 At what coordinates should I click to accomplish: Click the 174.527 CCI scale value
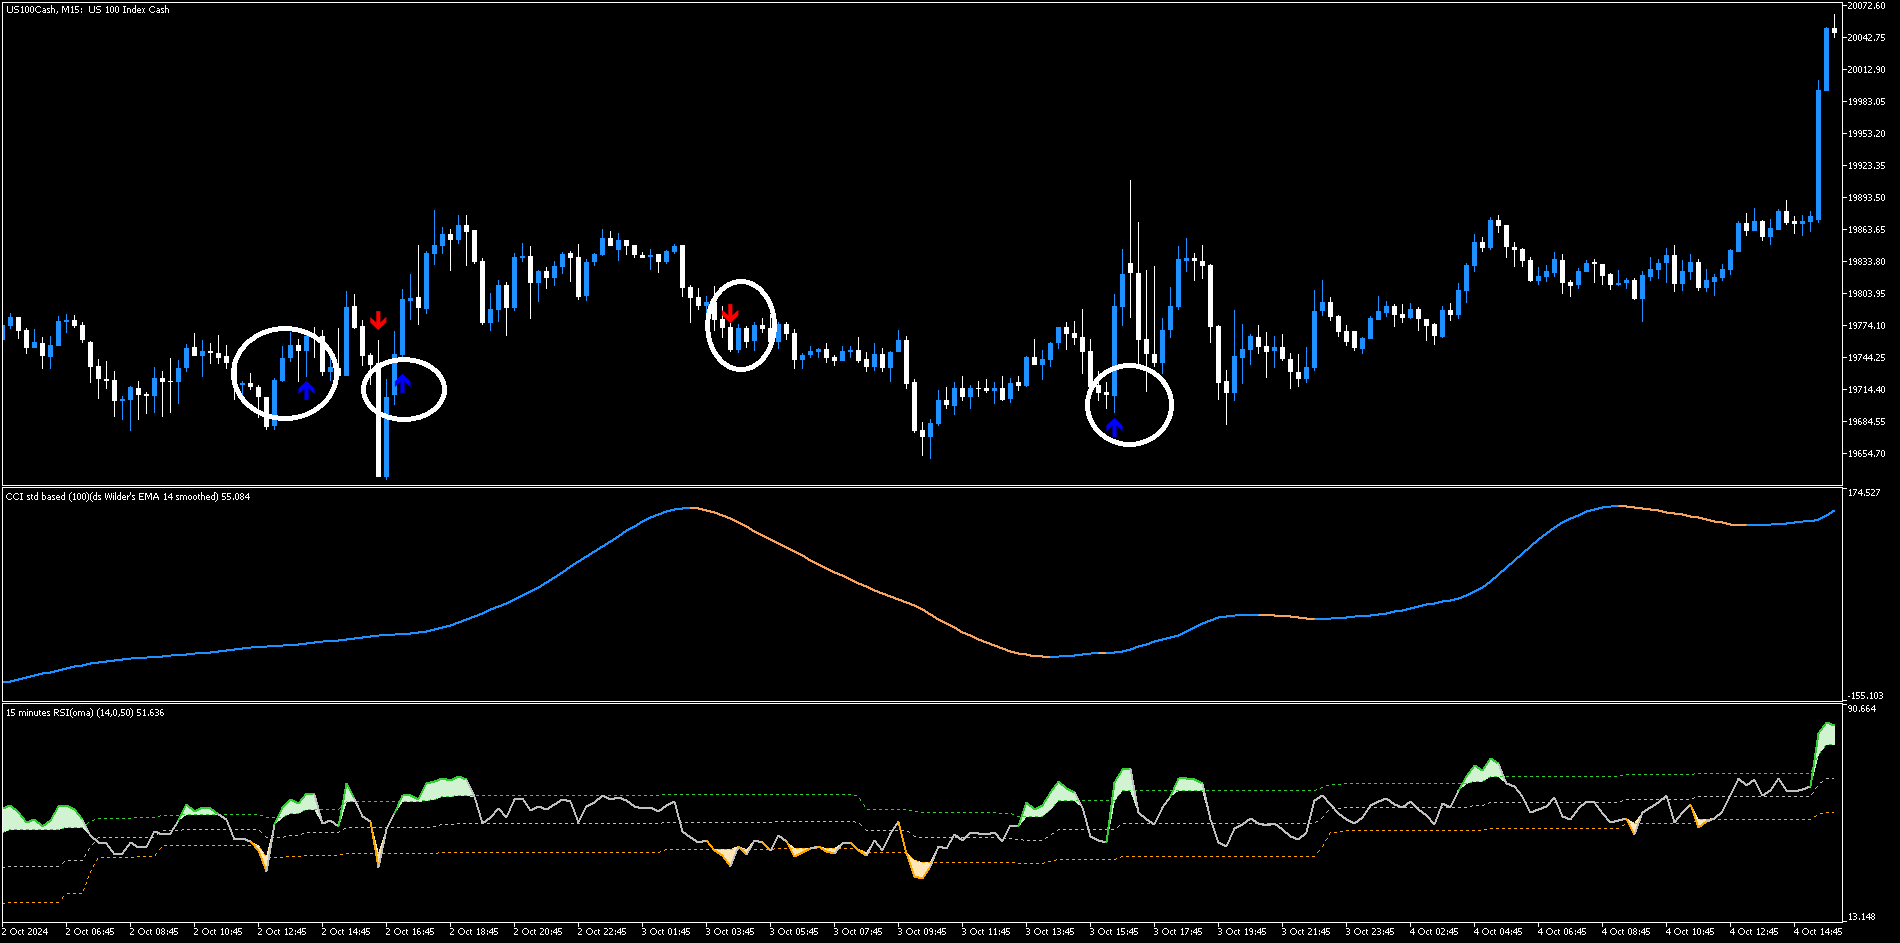click(x=1864, y=493)
